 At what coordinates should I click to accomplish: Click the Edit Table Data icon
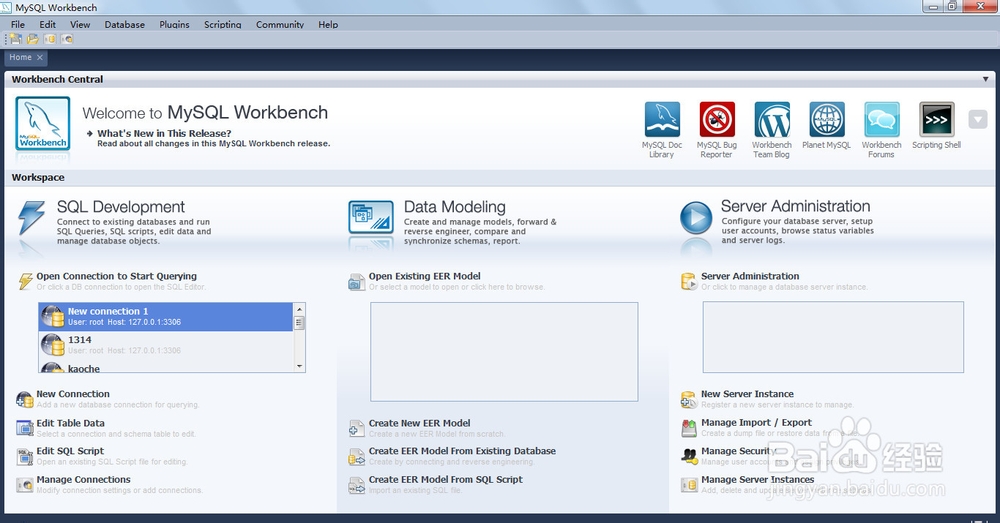coord(25,428)
